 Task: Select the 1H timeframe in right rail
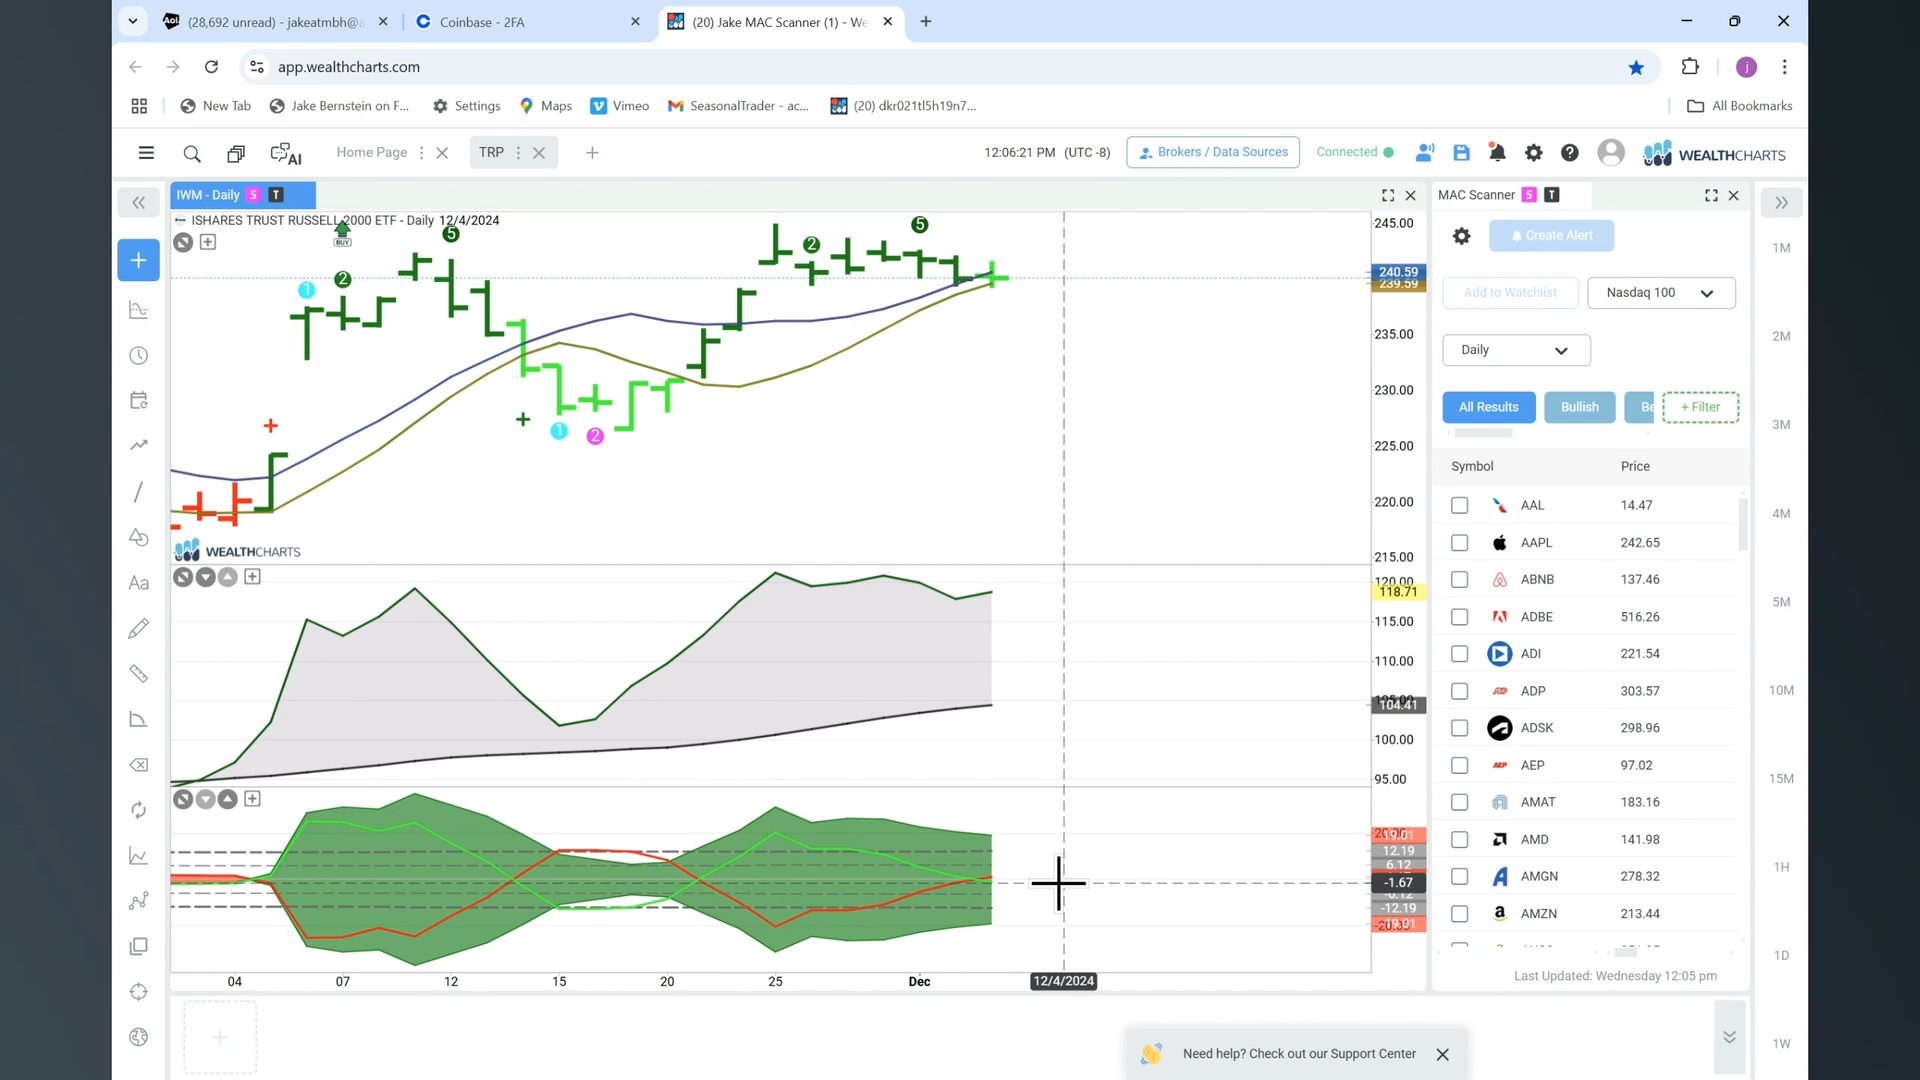pyautogui.click(x=1781, y=867)
